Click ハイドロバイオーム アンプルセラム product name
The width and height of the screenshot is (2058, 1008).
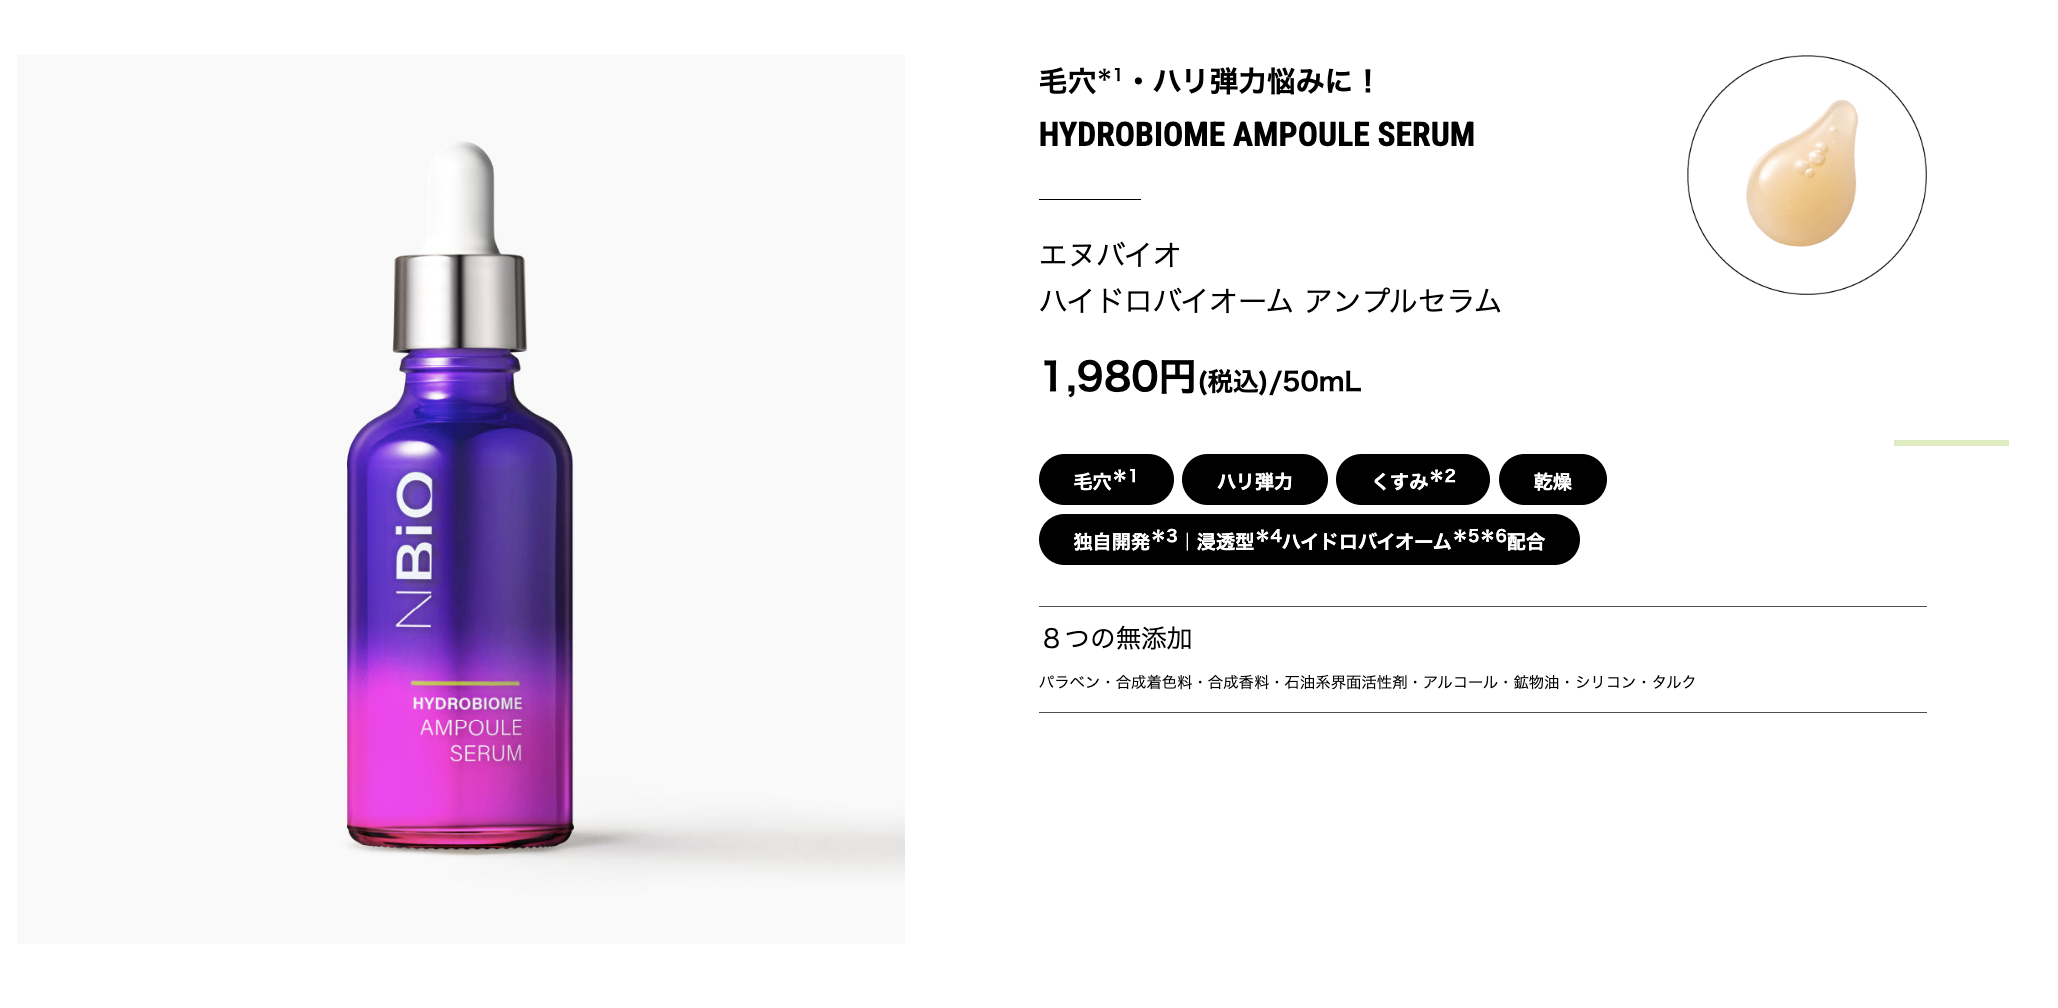(x=1270, y=300)
